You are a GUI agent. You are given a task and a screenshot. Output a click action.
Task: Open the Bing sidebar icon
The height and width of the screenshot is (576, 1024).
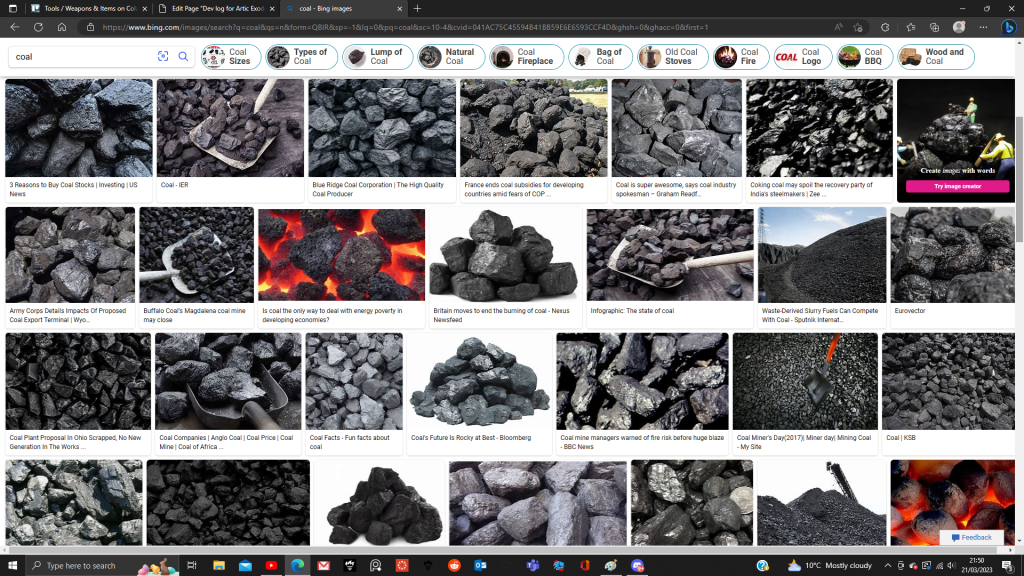point(1009,27)
